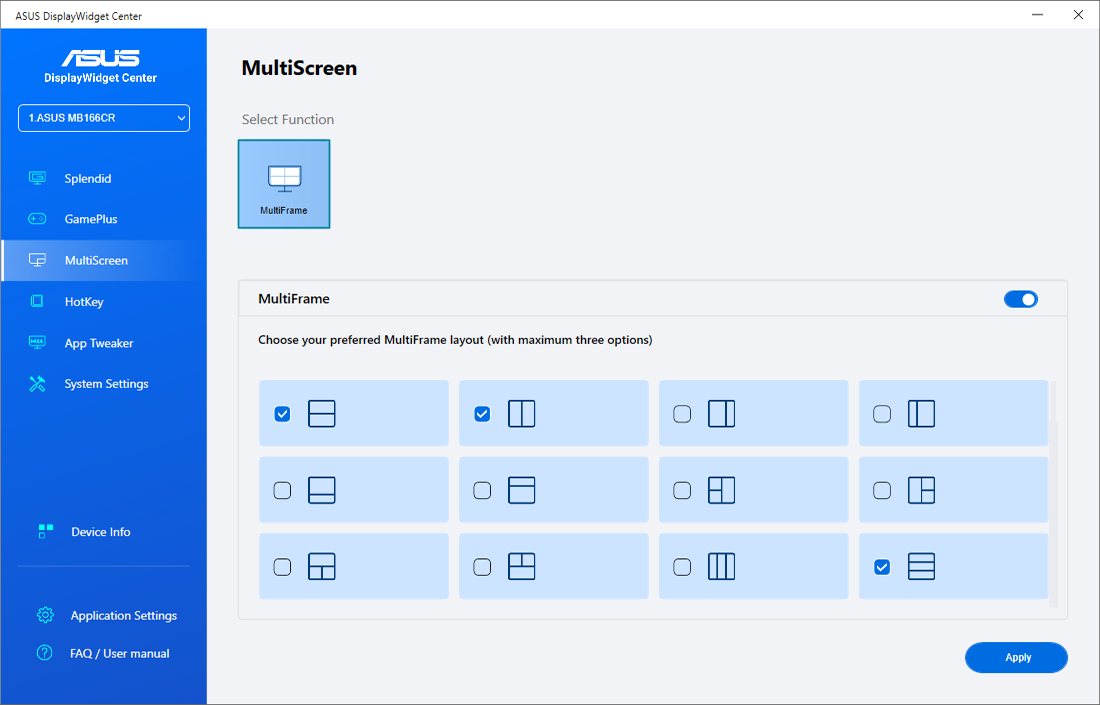Click the FAQ question mark icon
Image resolution: width=1100 pixels, height=705 pixels.
tap(44, 653)
